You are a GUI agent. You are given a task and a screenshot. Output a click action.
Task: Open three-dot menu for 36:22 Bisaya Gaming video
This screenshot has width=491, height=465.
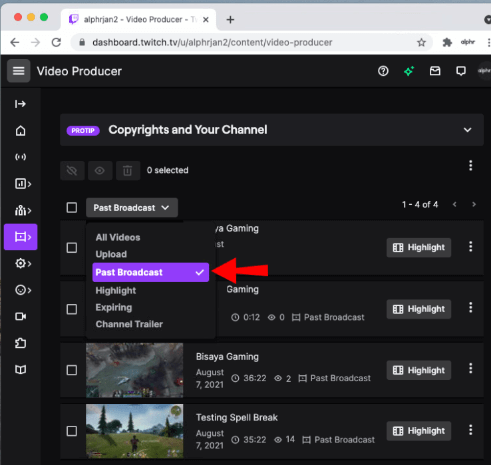tap(470, 368)
